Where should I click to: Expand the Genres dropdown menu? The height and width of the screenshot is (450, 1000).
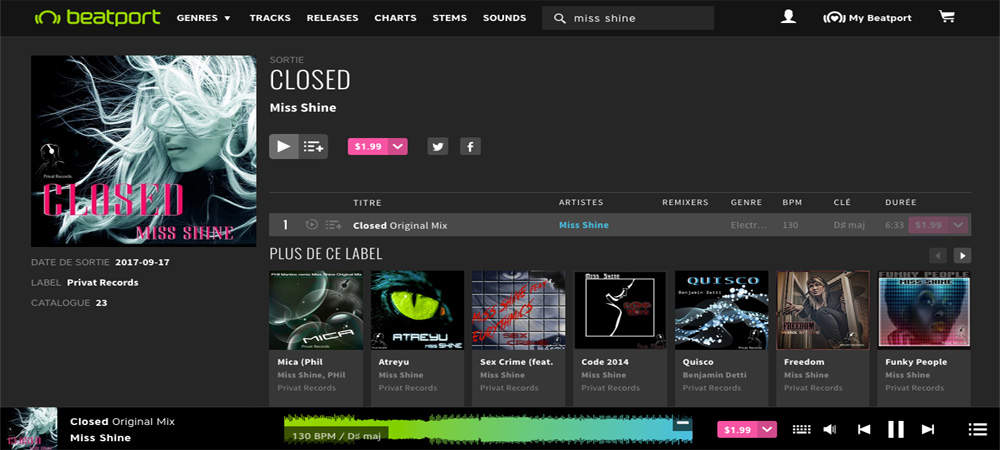point(204,18)
